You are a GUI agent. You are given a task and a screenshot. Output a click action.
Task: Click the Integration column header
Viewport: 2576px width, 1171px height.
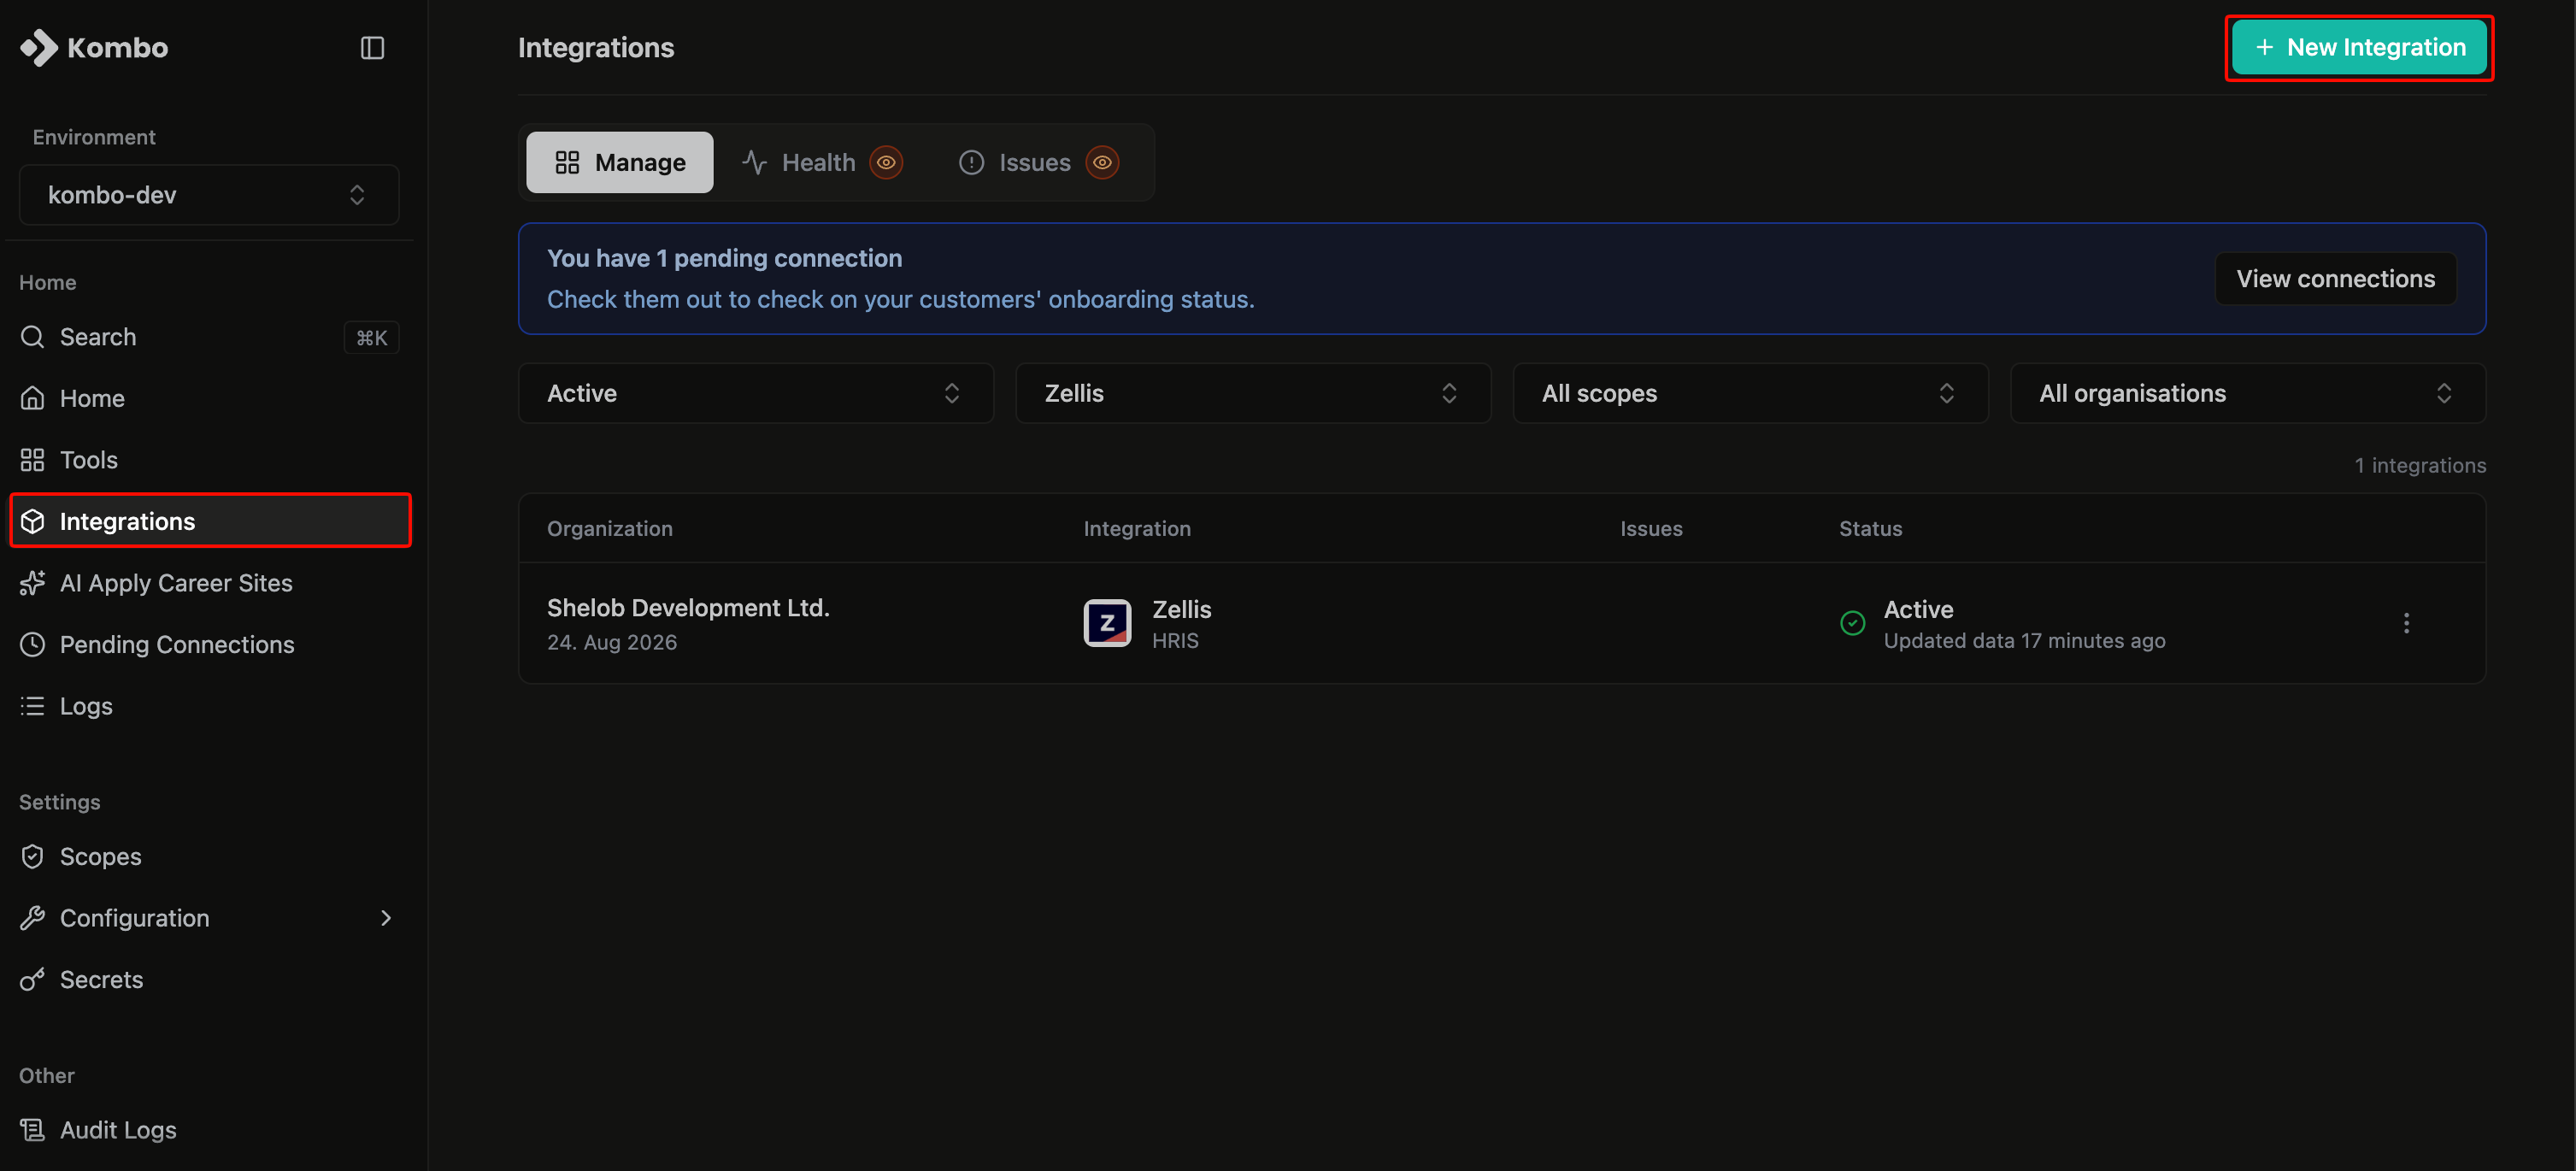click(1137, 528)
